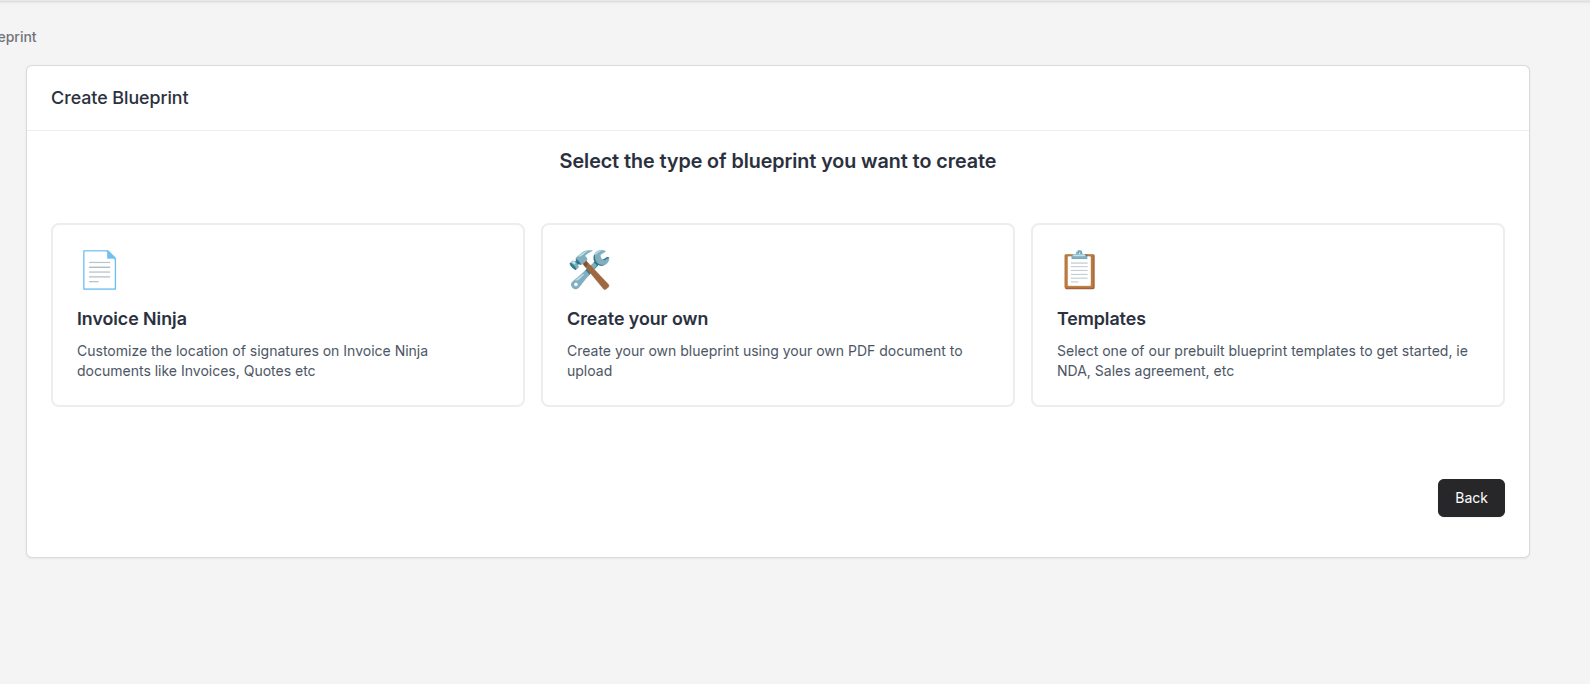This screenshot has width=1590, height=684.
Task: Click the word 'upload' in the middle card
Action: pos(589,371)
